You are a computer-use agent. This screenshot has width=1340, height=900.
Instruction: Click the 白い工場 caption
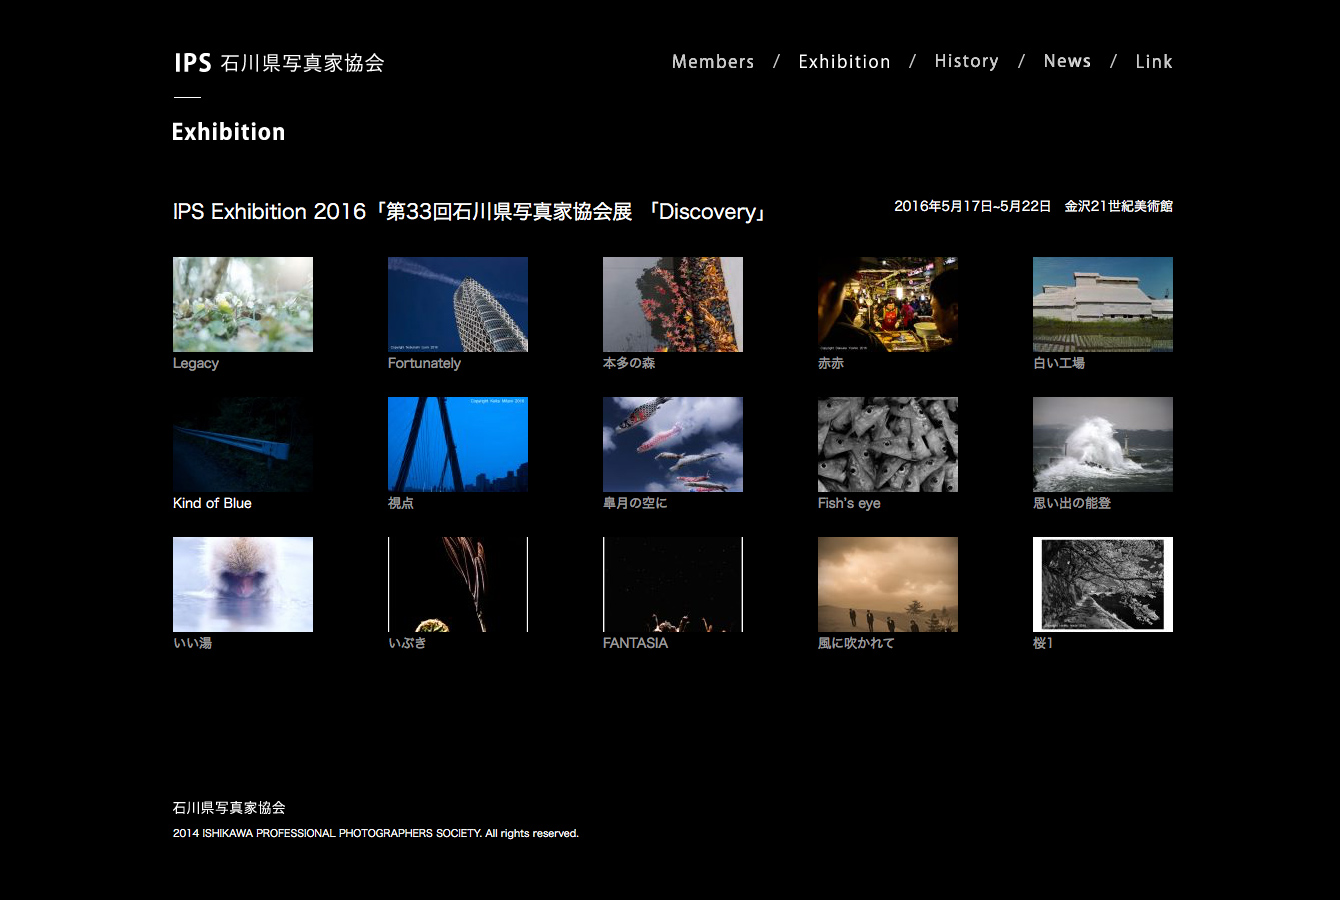pos(1059,363)
